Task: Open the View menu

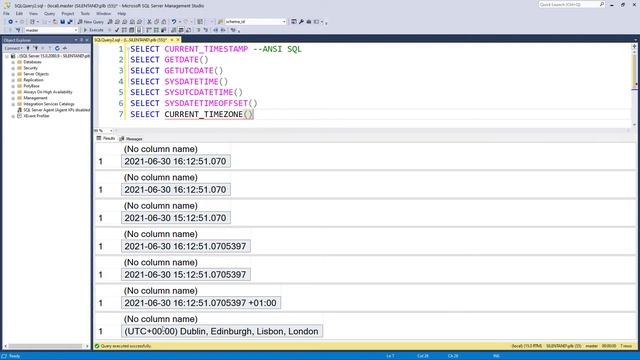Action: point(33,13)
